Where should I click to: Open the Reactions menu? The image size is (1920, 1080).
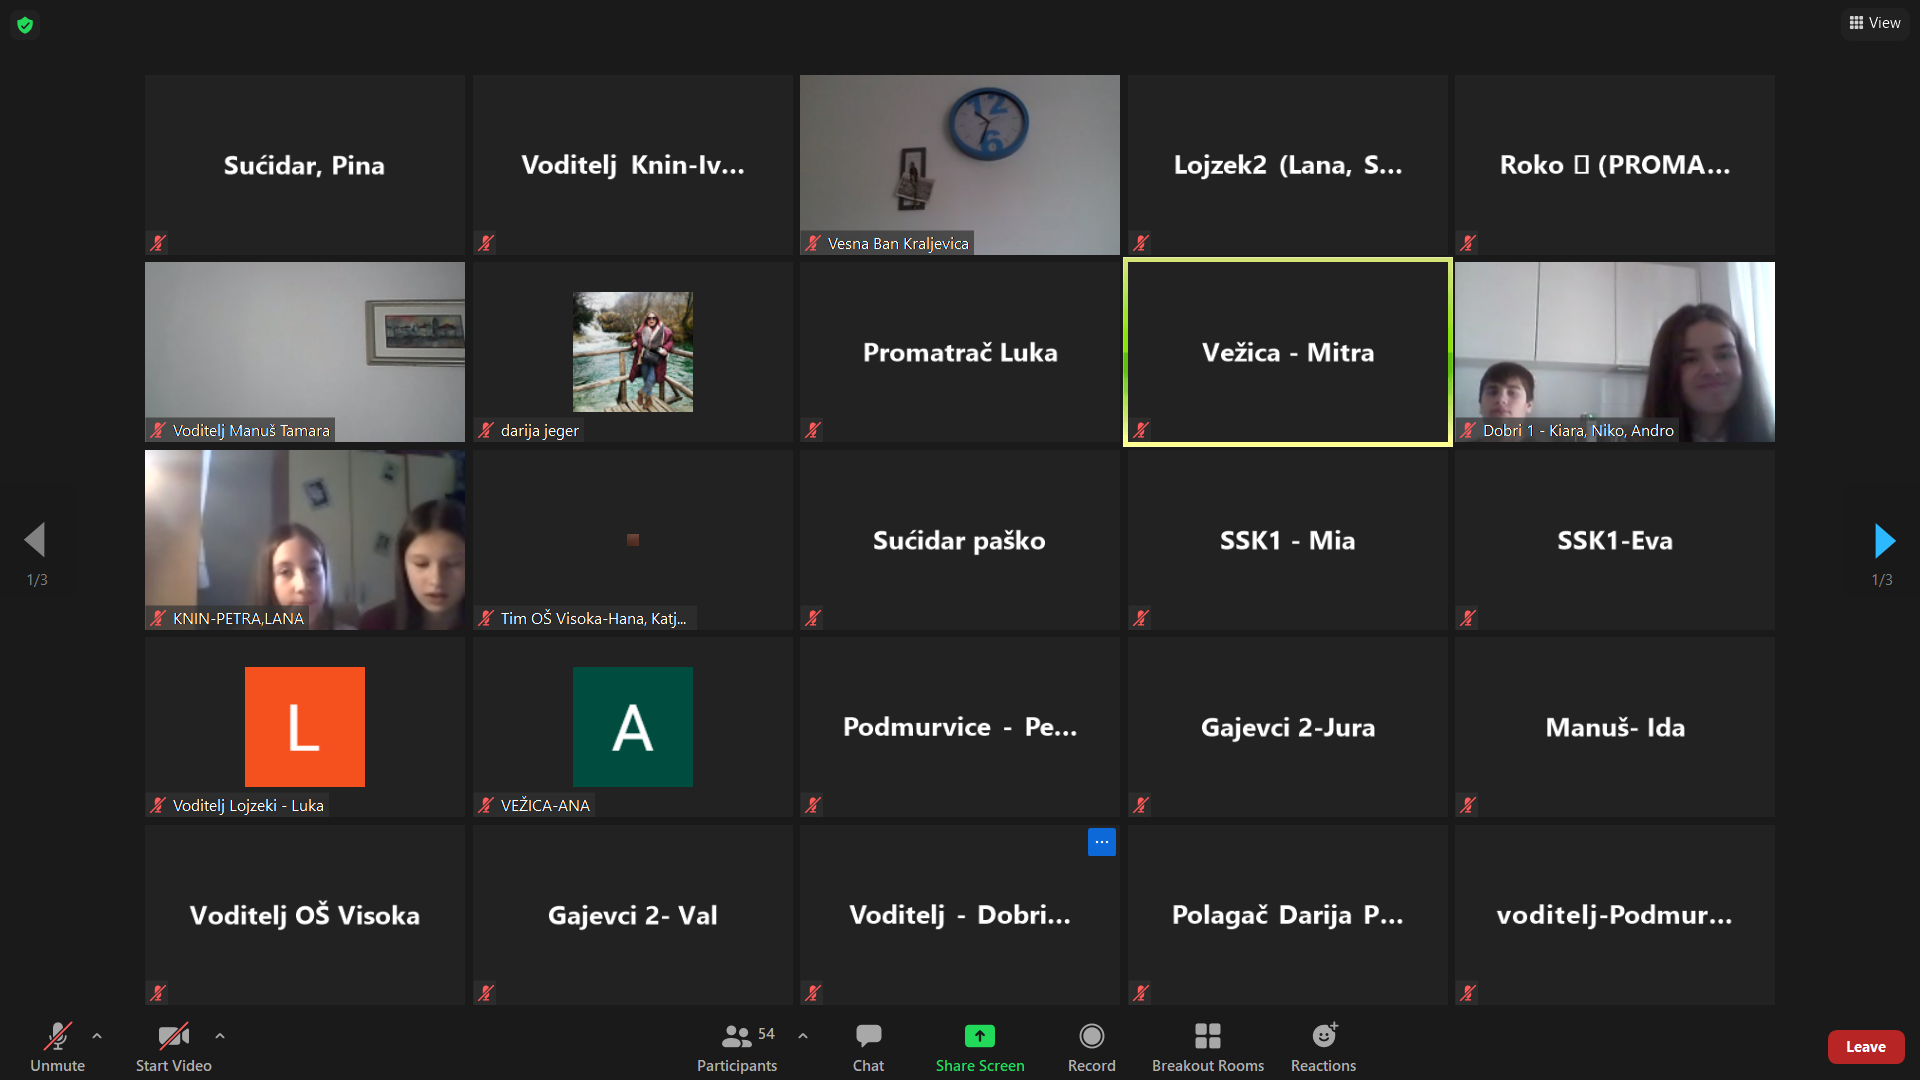[1323, 1046]
